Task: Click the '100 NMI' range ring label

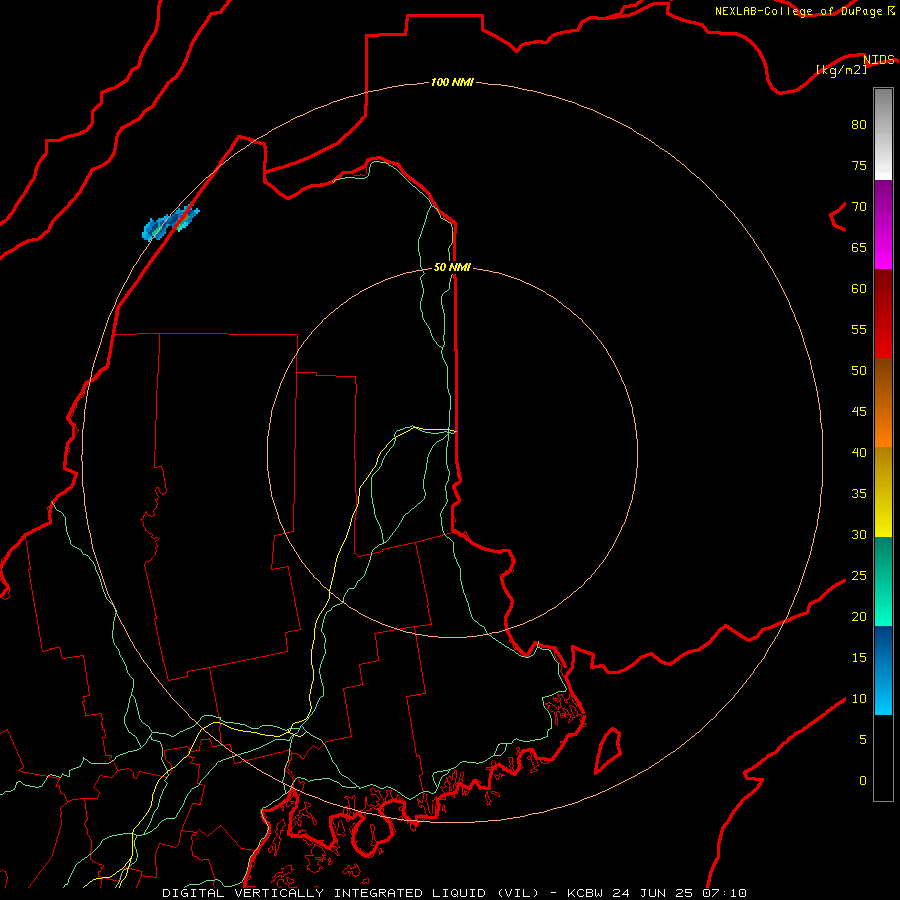Action: point(452,82)
